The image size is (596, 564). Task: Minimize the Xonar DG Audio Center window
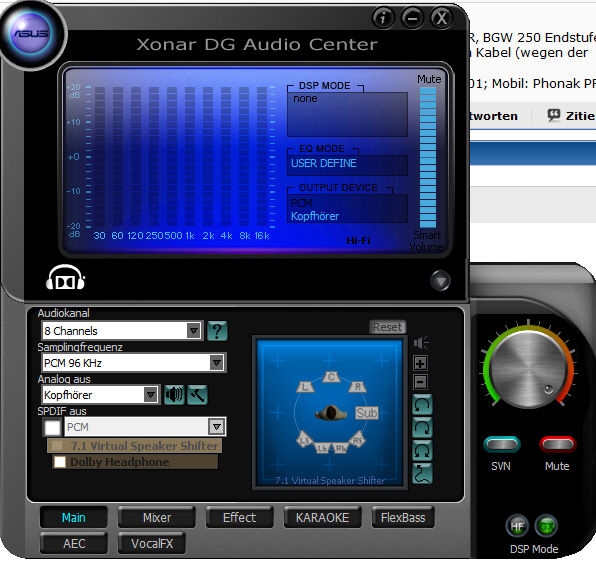coord(412,17)
